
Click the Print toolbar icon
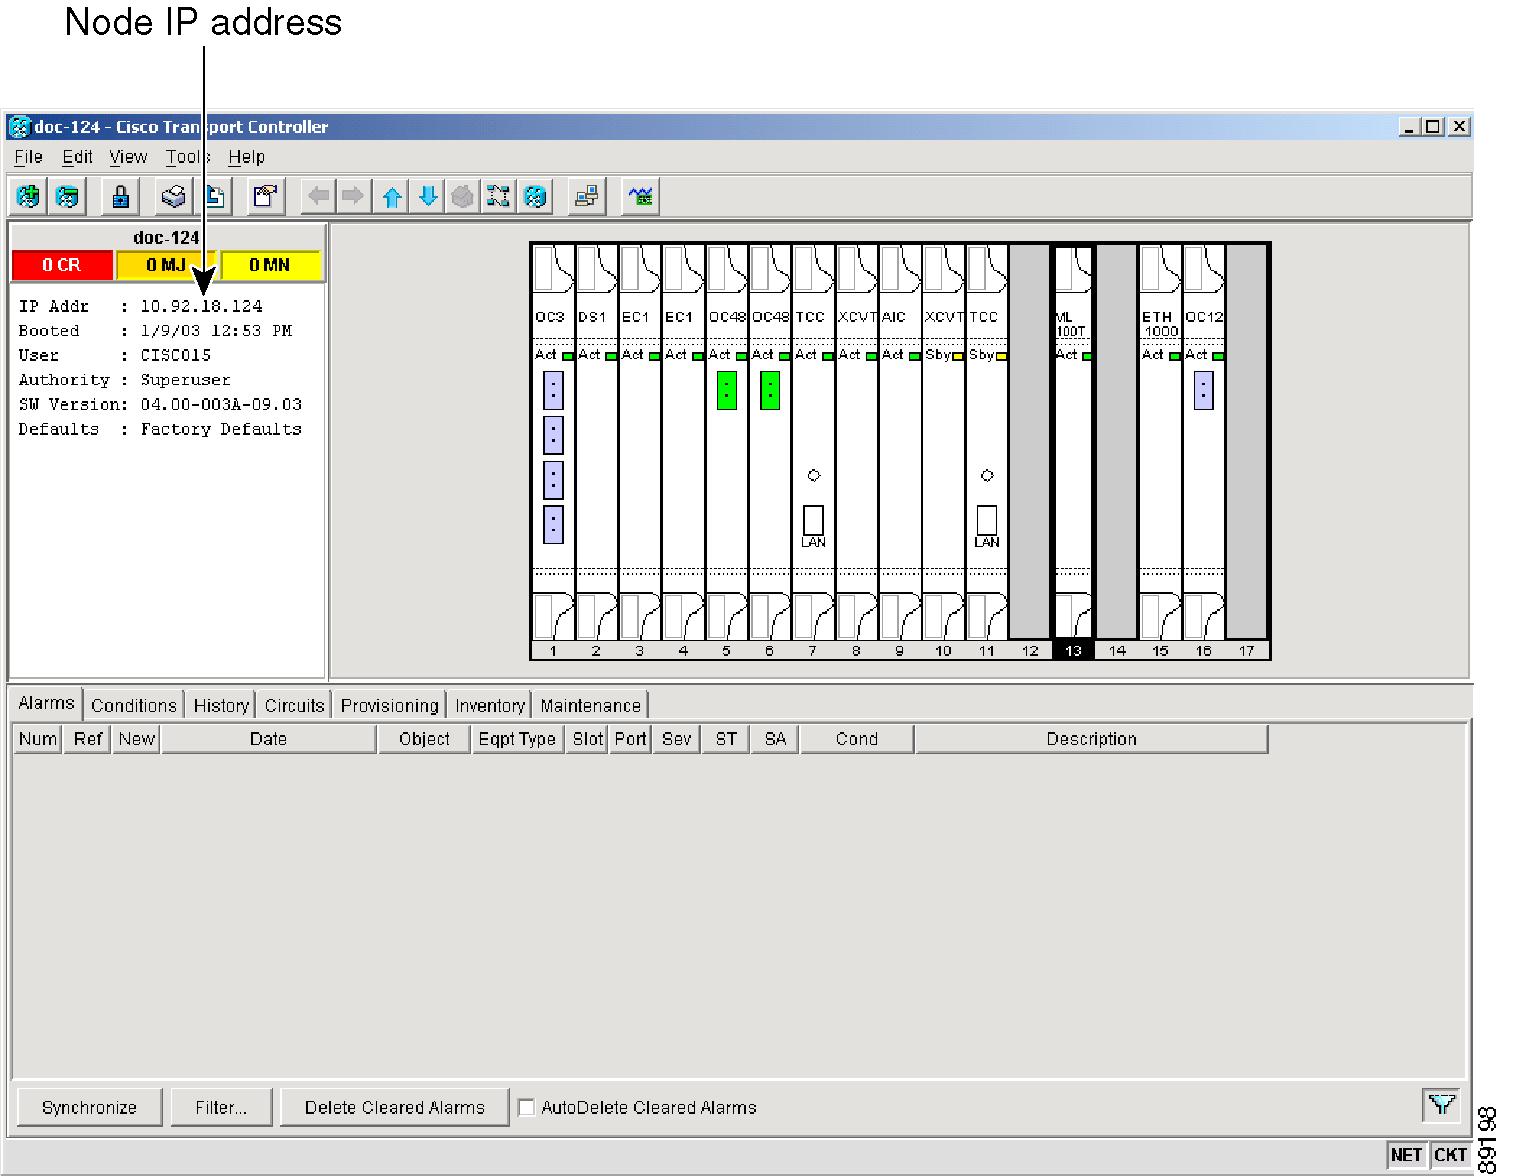tap(173, 196)
